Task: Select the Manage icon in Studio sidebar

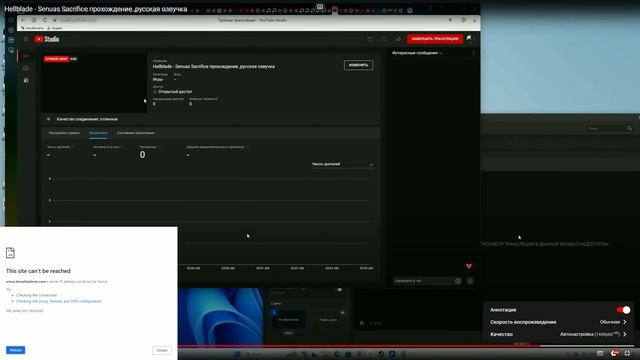Action: [26, 80]
